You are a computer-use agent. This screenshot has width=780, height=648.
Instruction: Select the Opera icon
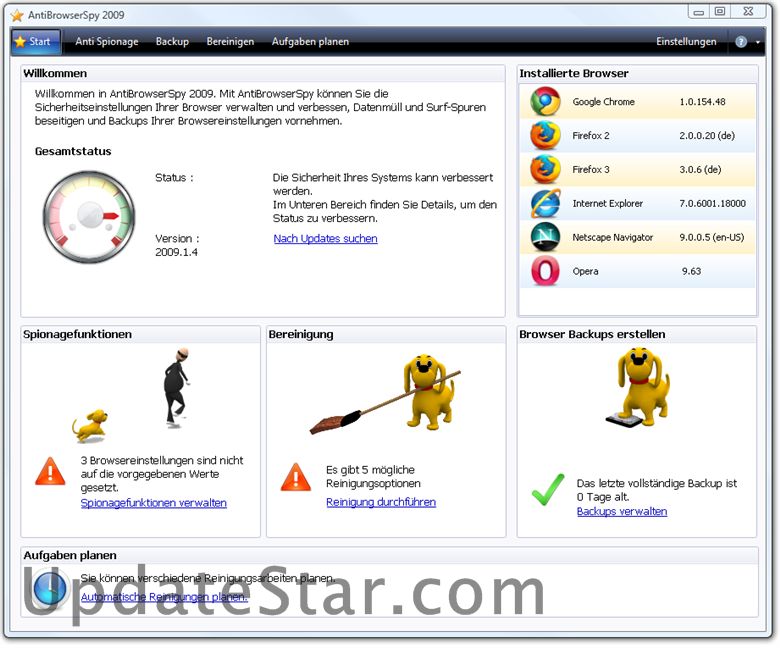(545, 271)
